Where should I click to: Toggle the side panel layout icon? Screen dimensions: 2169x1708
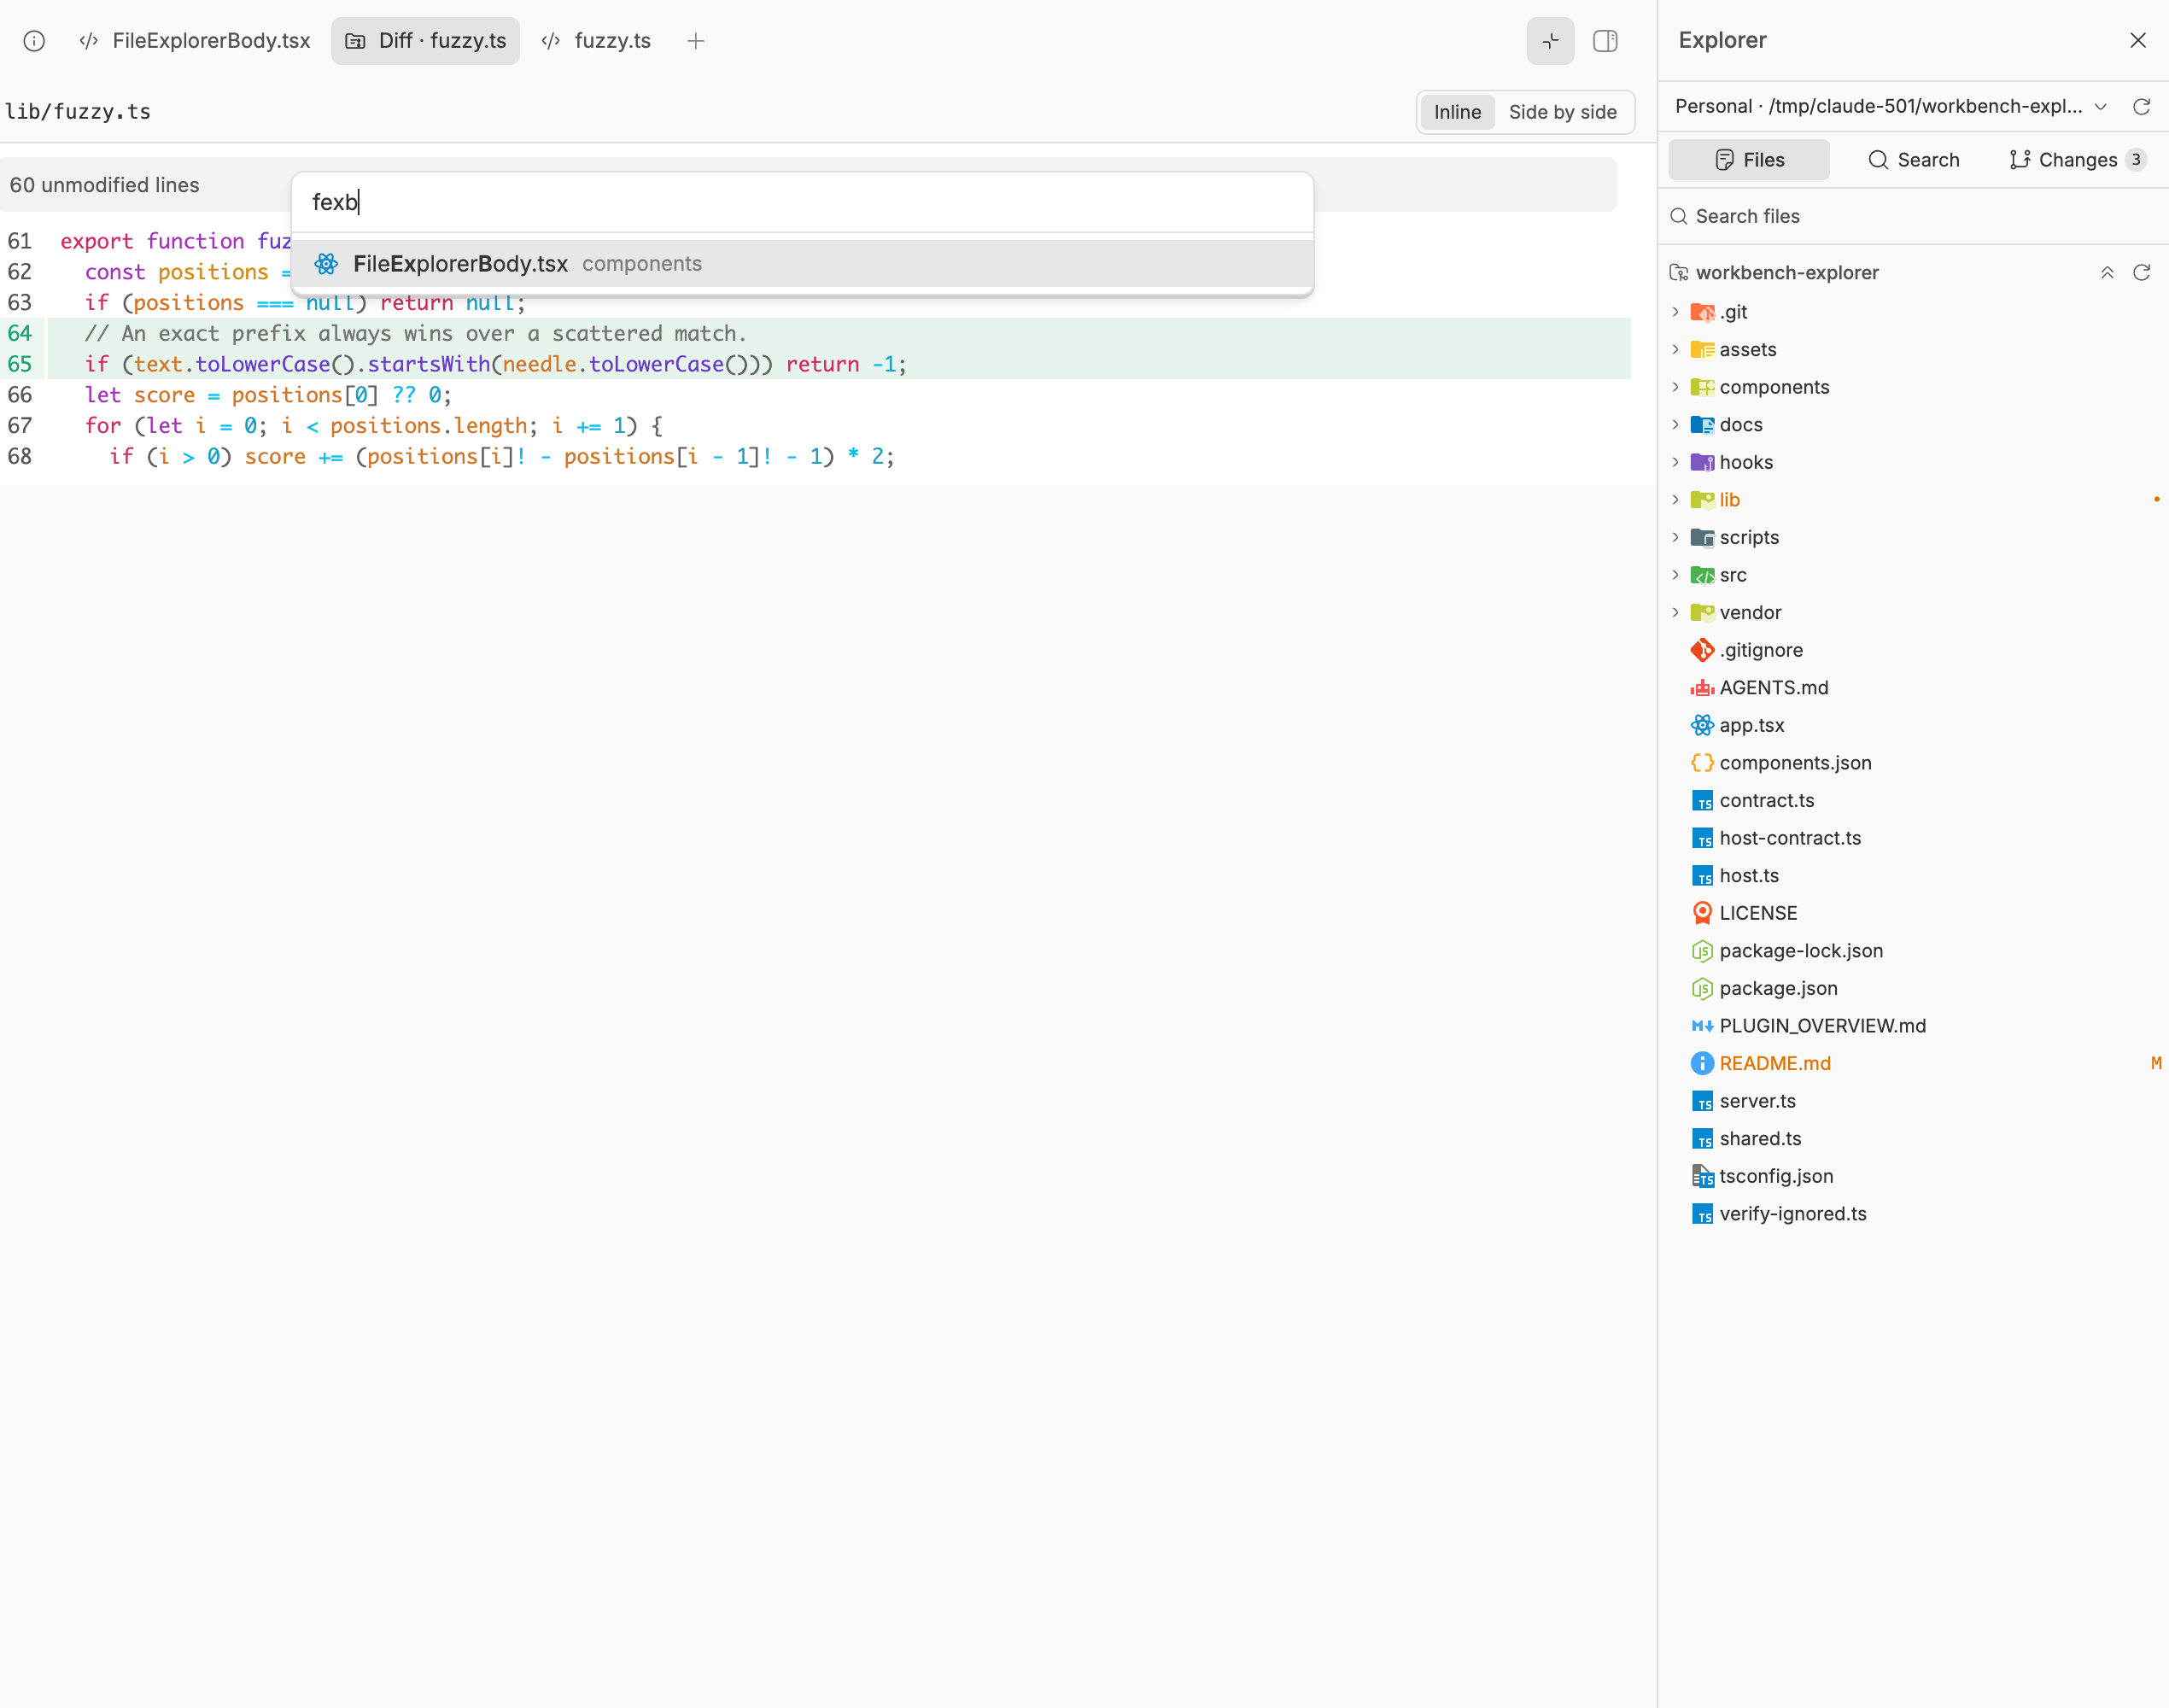click(x=1605, y=41)
